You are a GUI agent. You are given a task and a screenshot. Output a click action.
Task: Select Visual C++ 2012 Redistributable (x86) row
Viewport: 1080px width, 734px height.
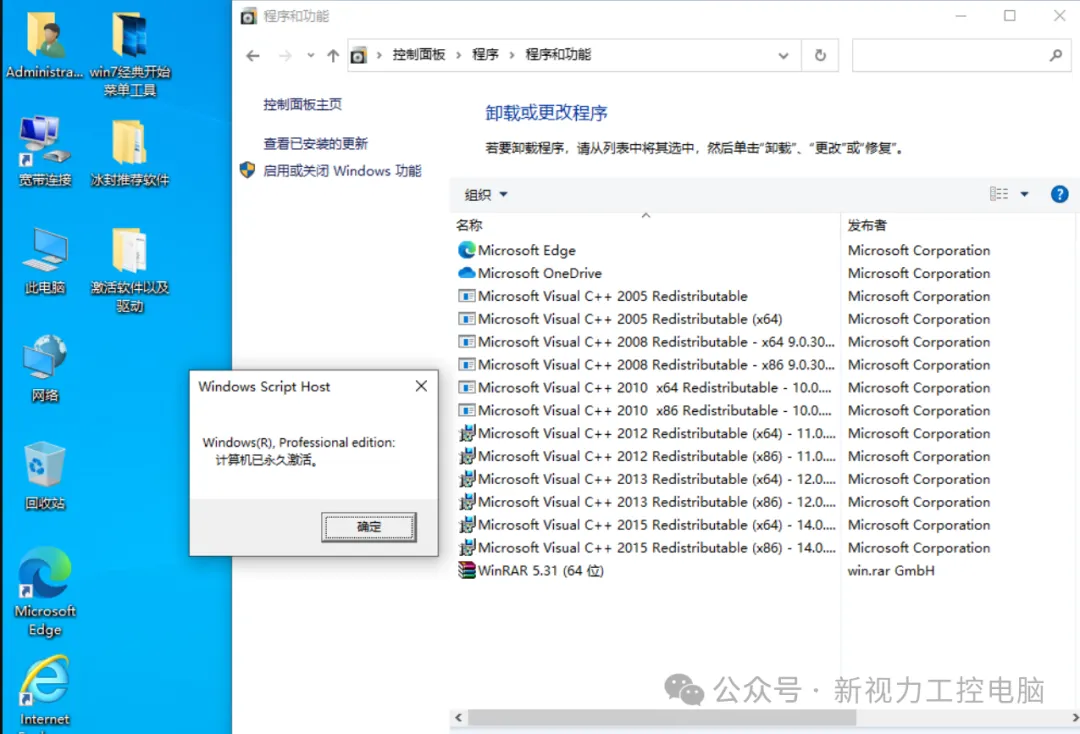(x=645, y=456)
